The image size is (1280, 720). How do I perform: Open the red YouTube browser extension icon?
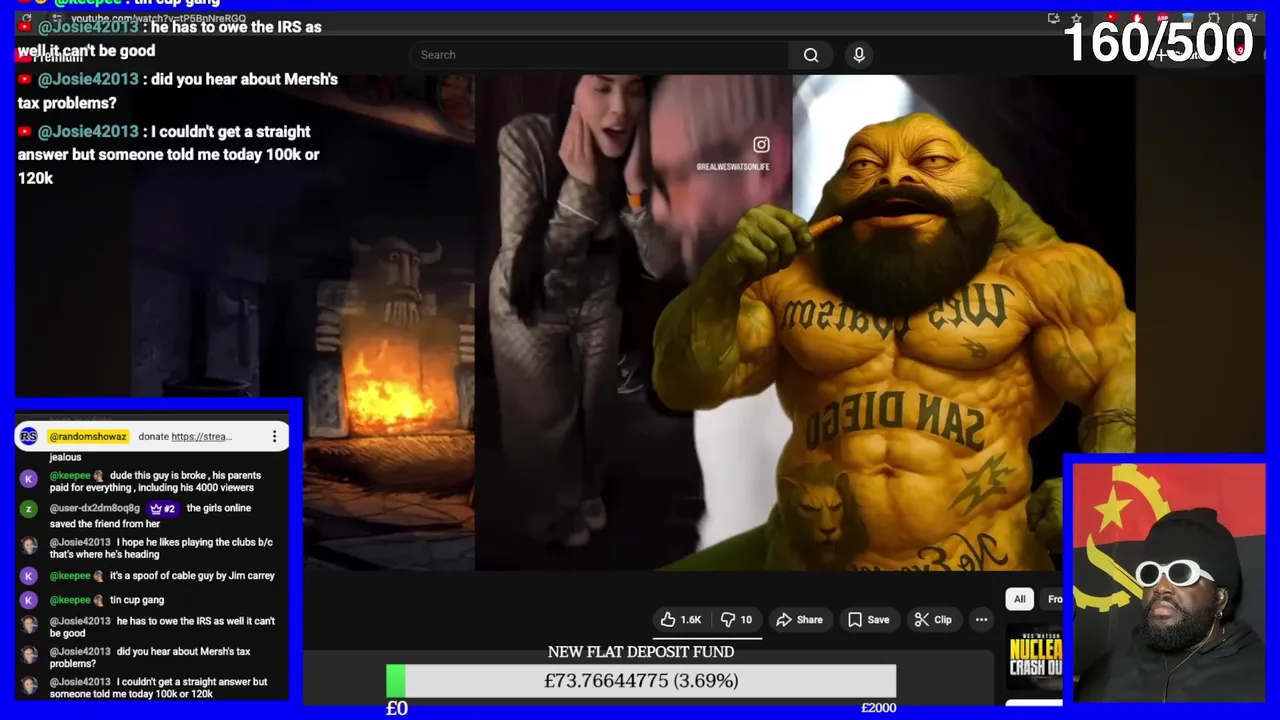coord(1111,18)
